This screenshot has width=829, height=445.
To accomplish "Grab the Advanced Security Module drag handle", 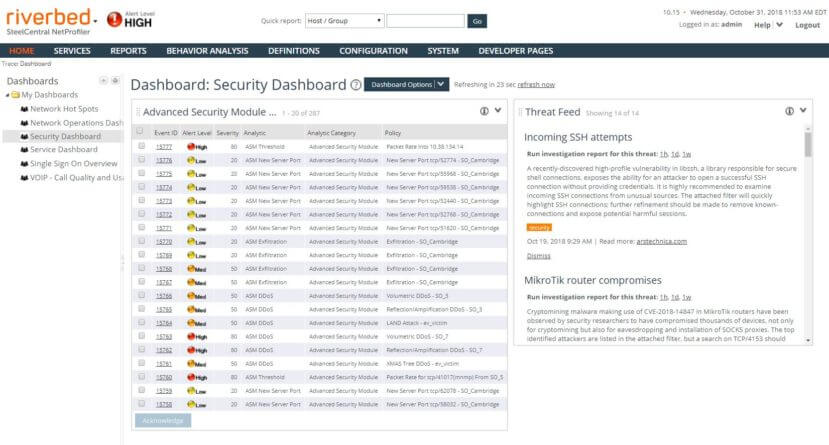I will pos(139,112).
